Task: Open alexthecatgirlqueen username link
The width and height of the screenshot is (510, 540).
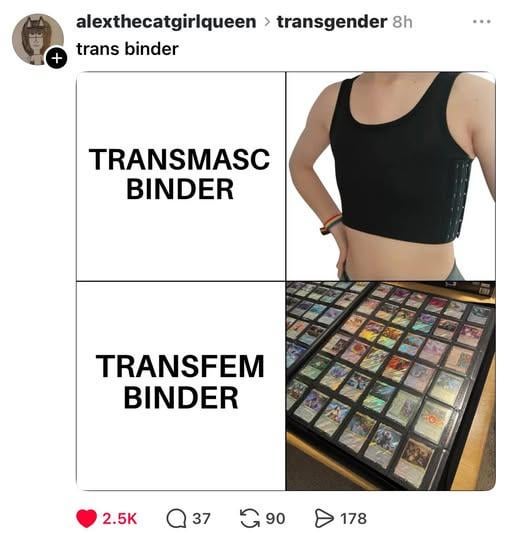Action: click(x=166, y=22)
